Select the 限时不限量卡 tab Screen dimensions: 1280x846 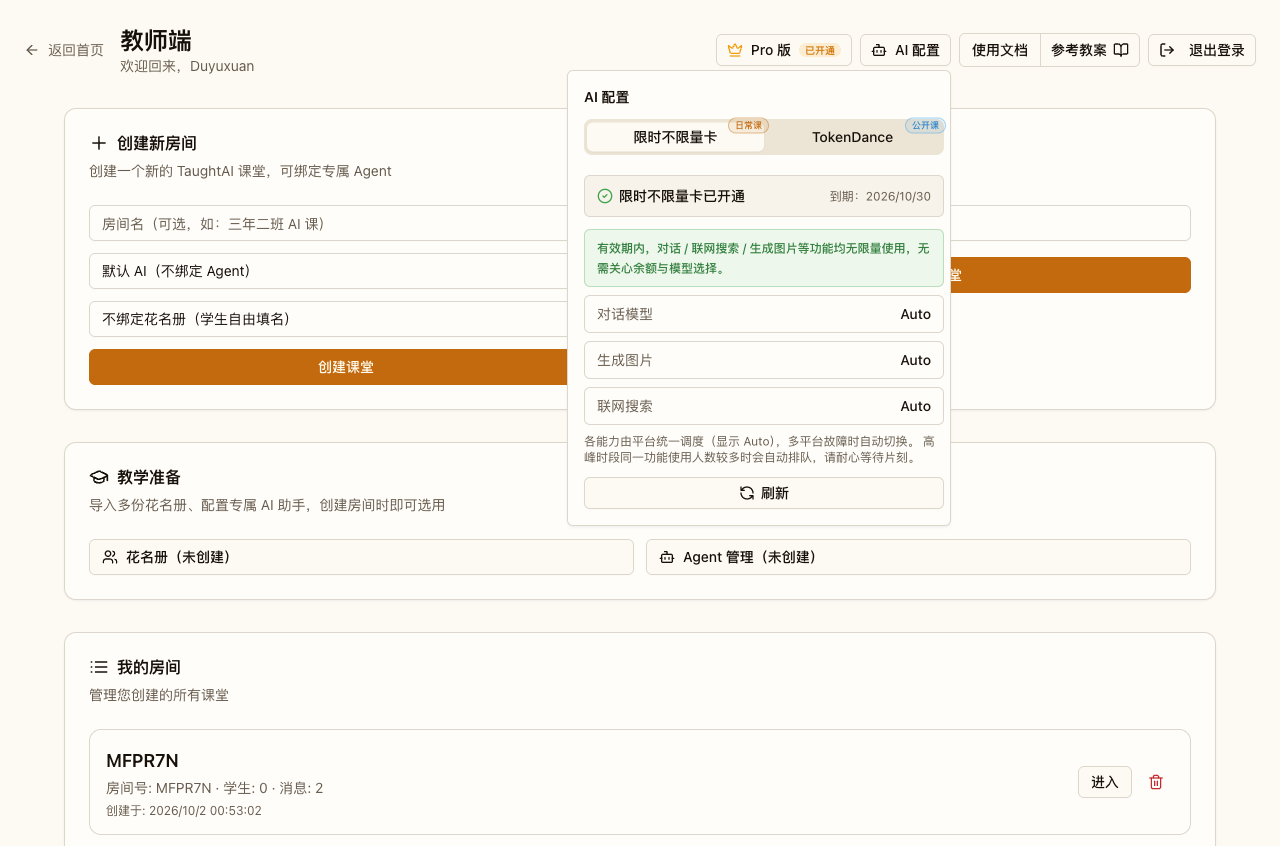click(675, 137)
